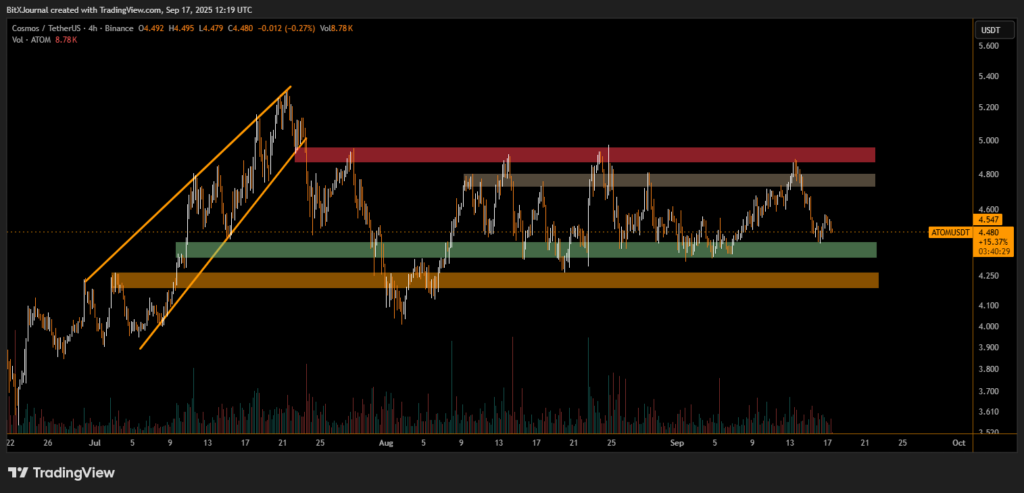Click the Oct label on time axis
Screen dimensions: 1024x493
click(x=958, y=440)
